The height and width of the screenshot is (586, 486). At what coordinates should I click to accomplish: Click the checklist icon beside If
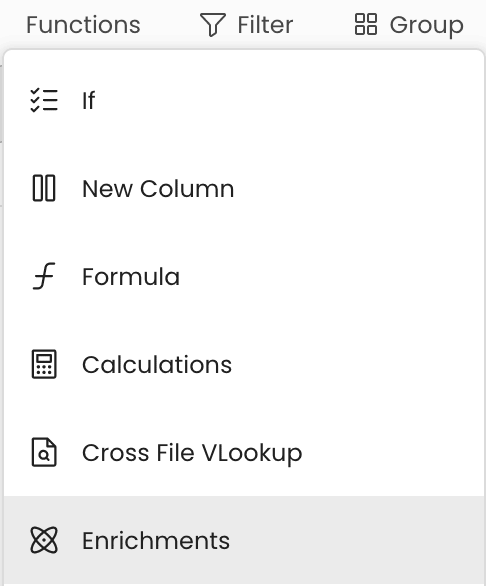(x=44, y=100)
